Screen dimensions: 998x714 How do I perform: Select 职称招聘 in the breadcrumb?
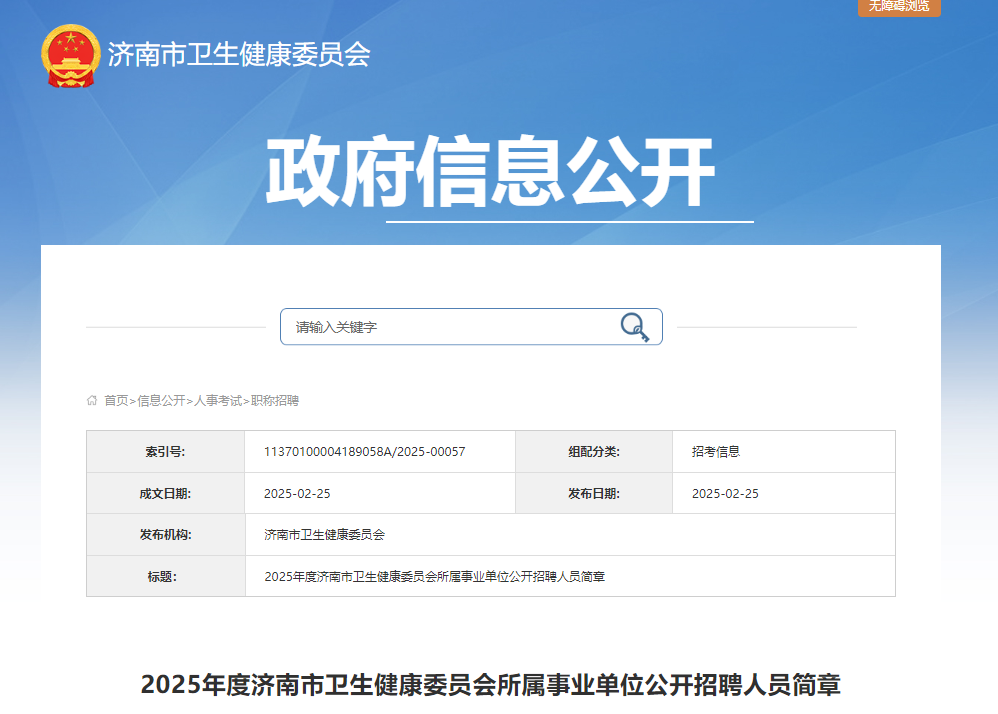tap(275, 401)
